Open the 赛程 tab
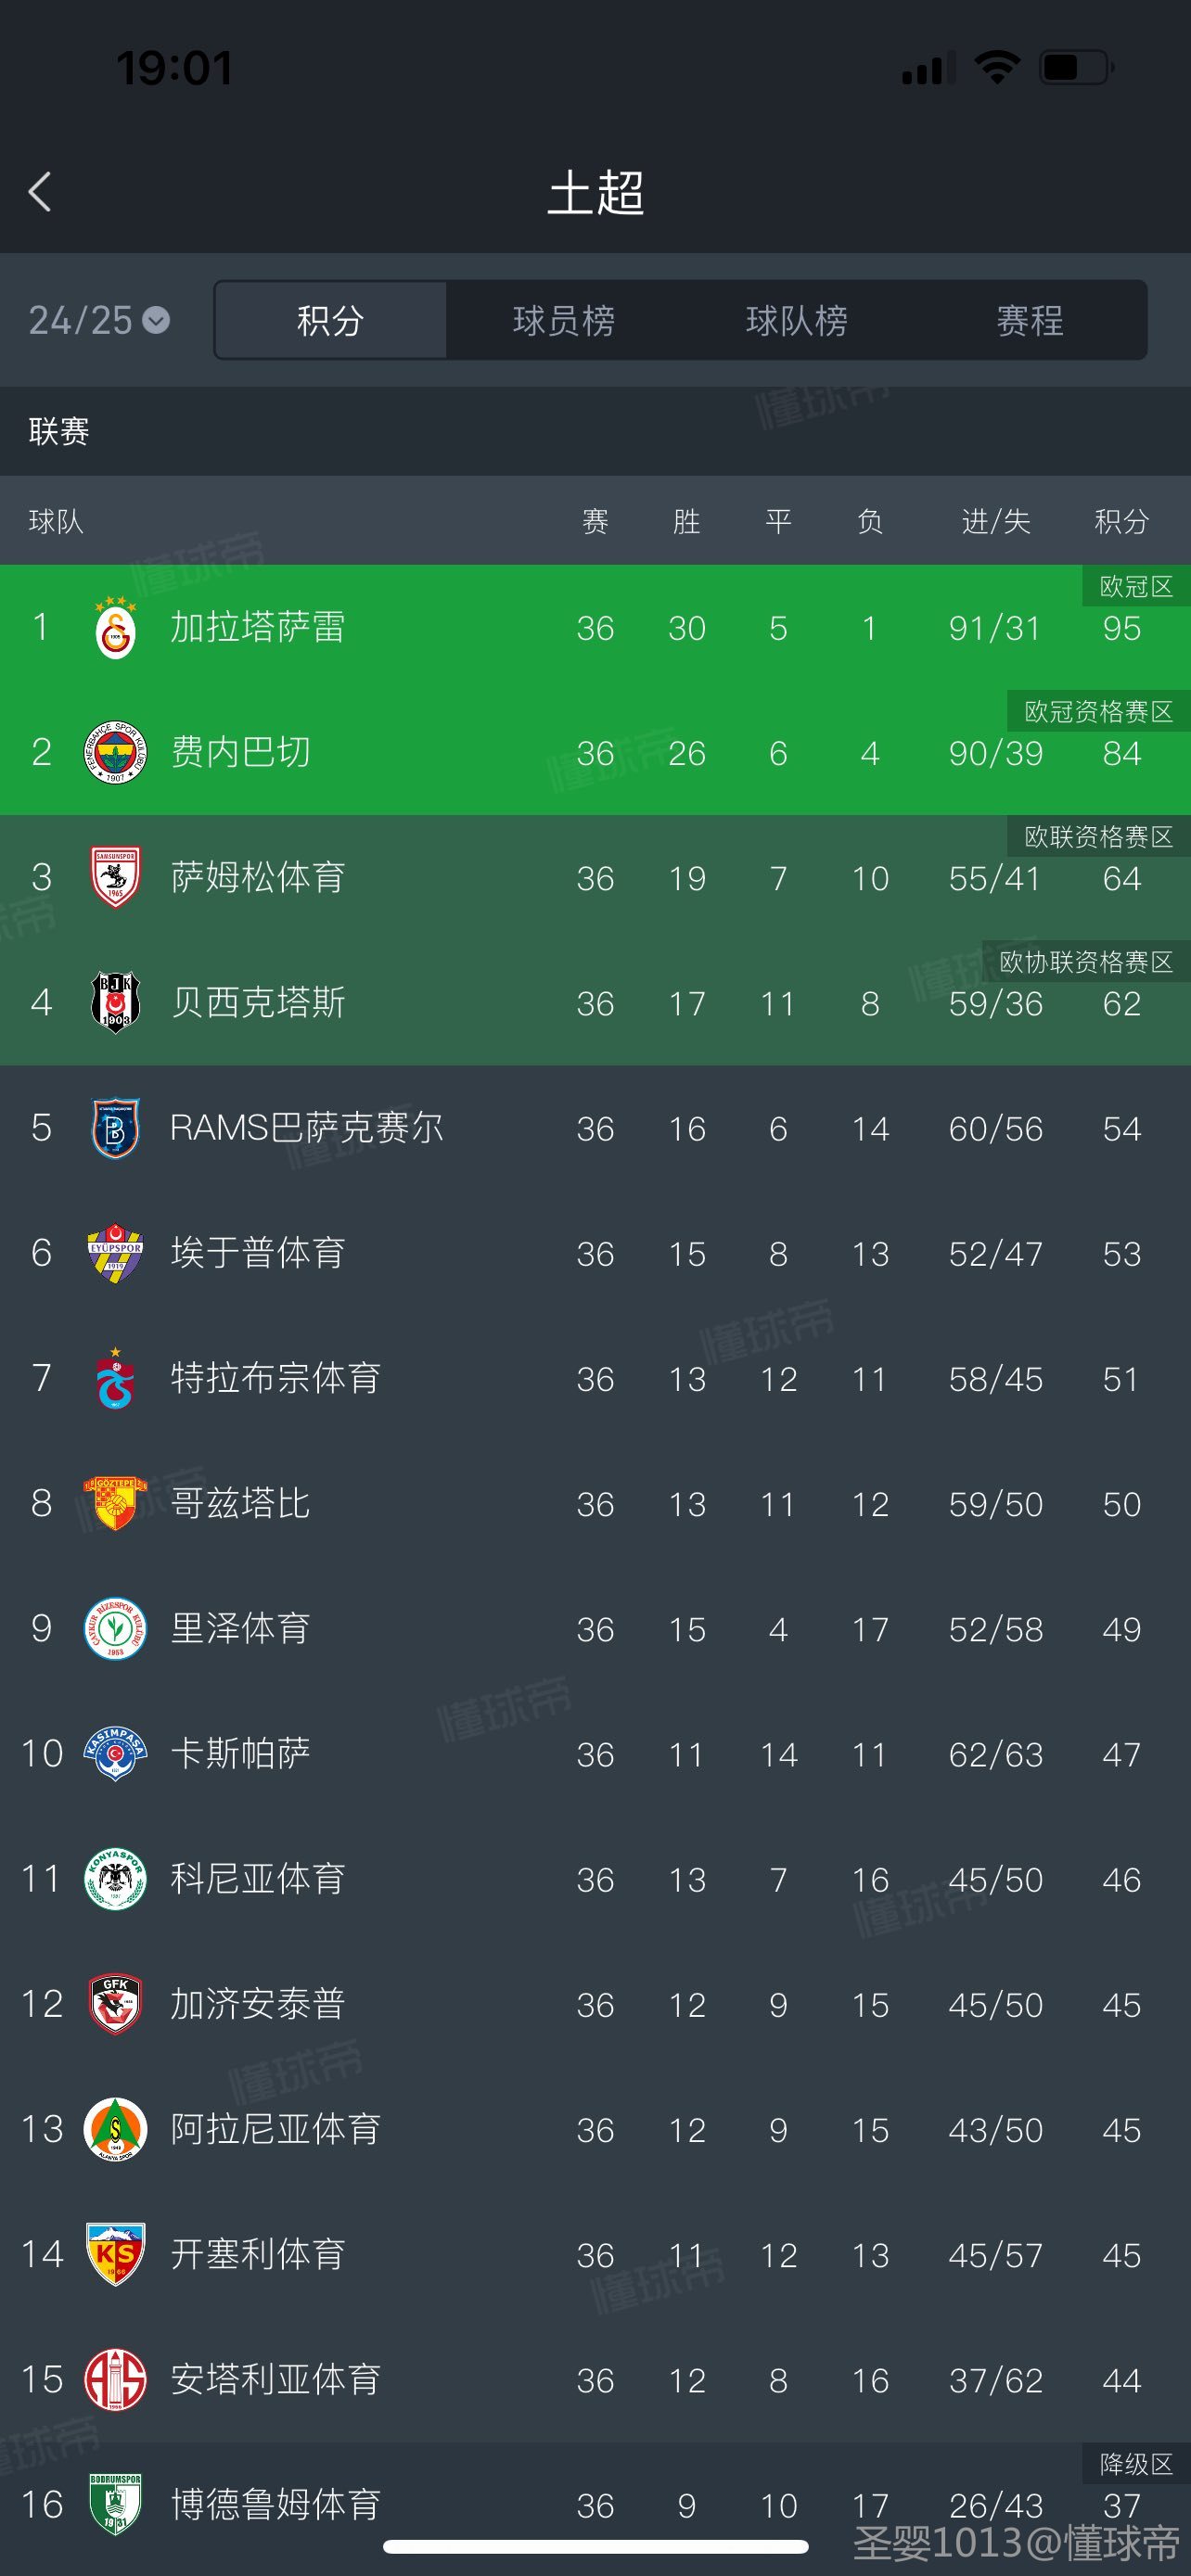The image size is (1191, 2576). pos(1029,320)
